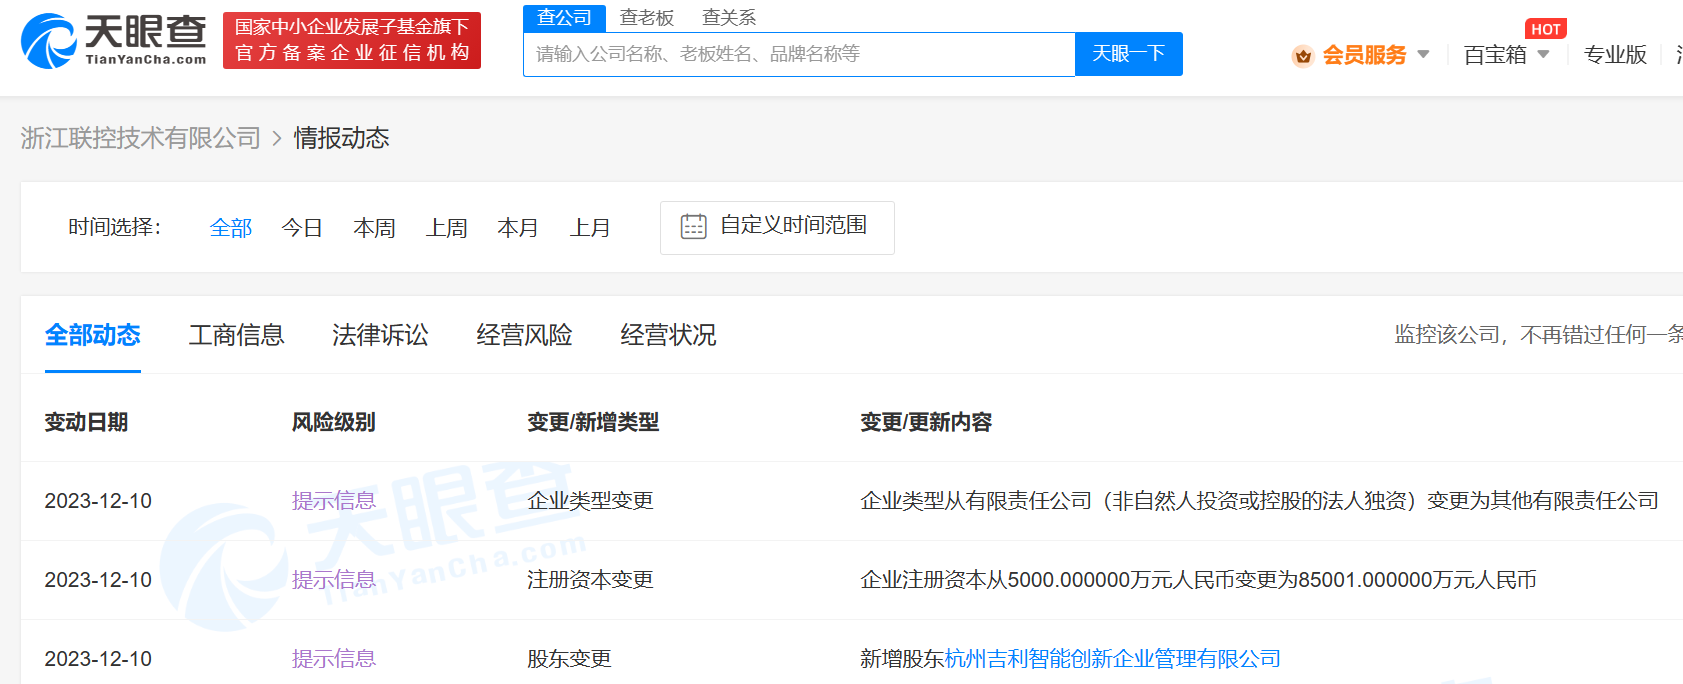Viewport: 1683px width, 684px height.
Task: Switch to 工商信息 tab
Action: [x=237, y=335]
